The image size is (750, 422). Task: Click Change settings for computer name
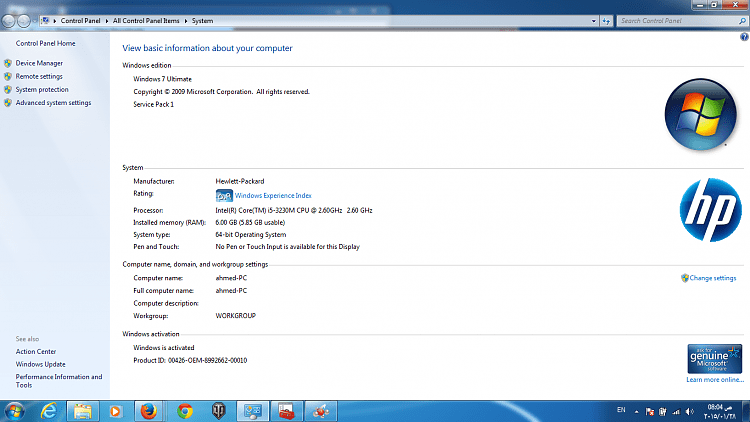click(x=713, y=278)
